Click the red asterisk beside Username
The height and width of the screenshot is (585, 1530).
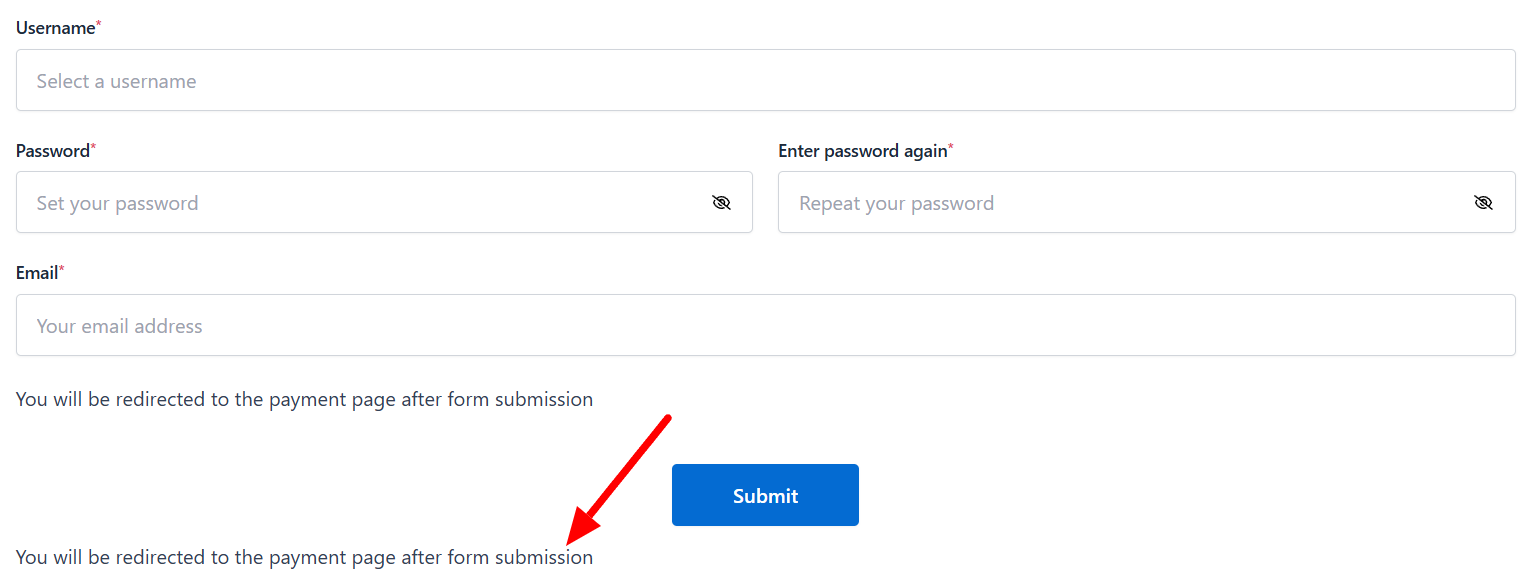tap(98, 26)
